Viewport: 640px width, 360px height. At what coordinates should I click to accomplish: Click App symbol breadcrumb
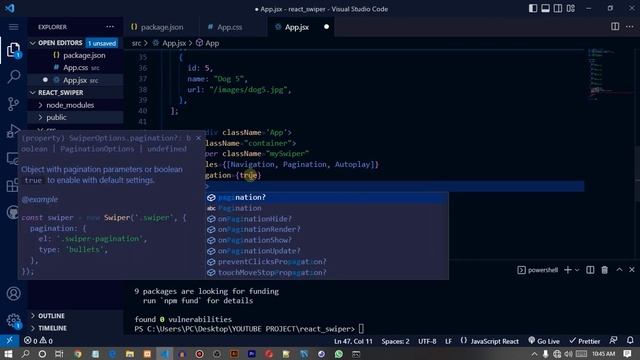click(x=208, y=43)
